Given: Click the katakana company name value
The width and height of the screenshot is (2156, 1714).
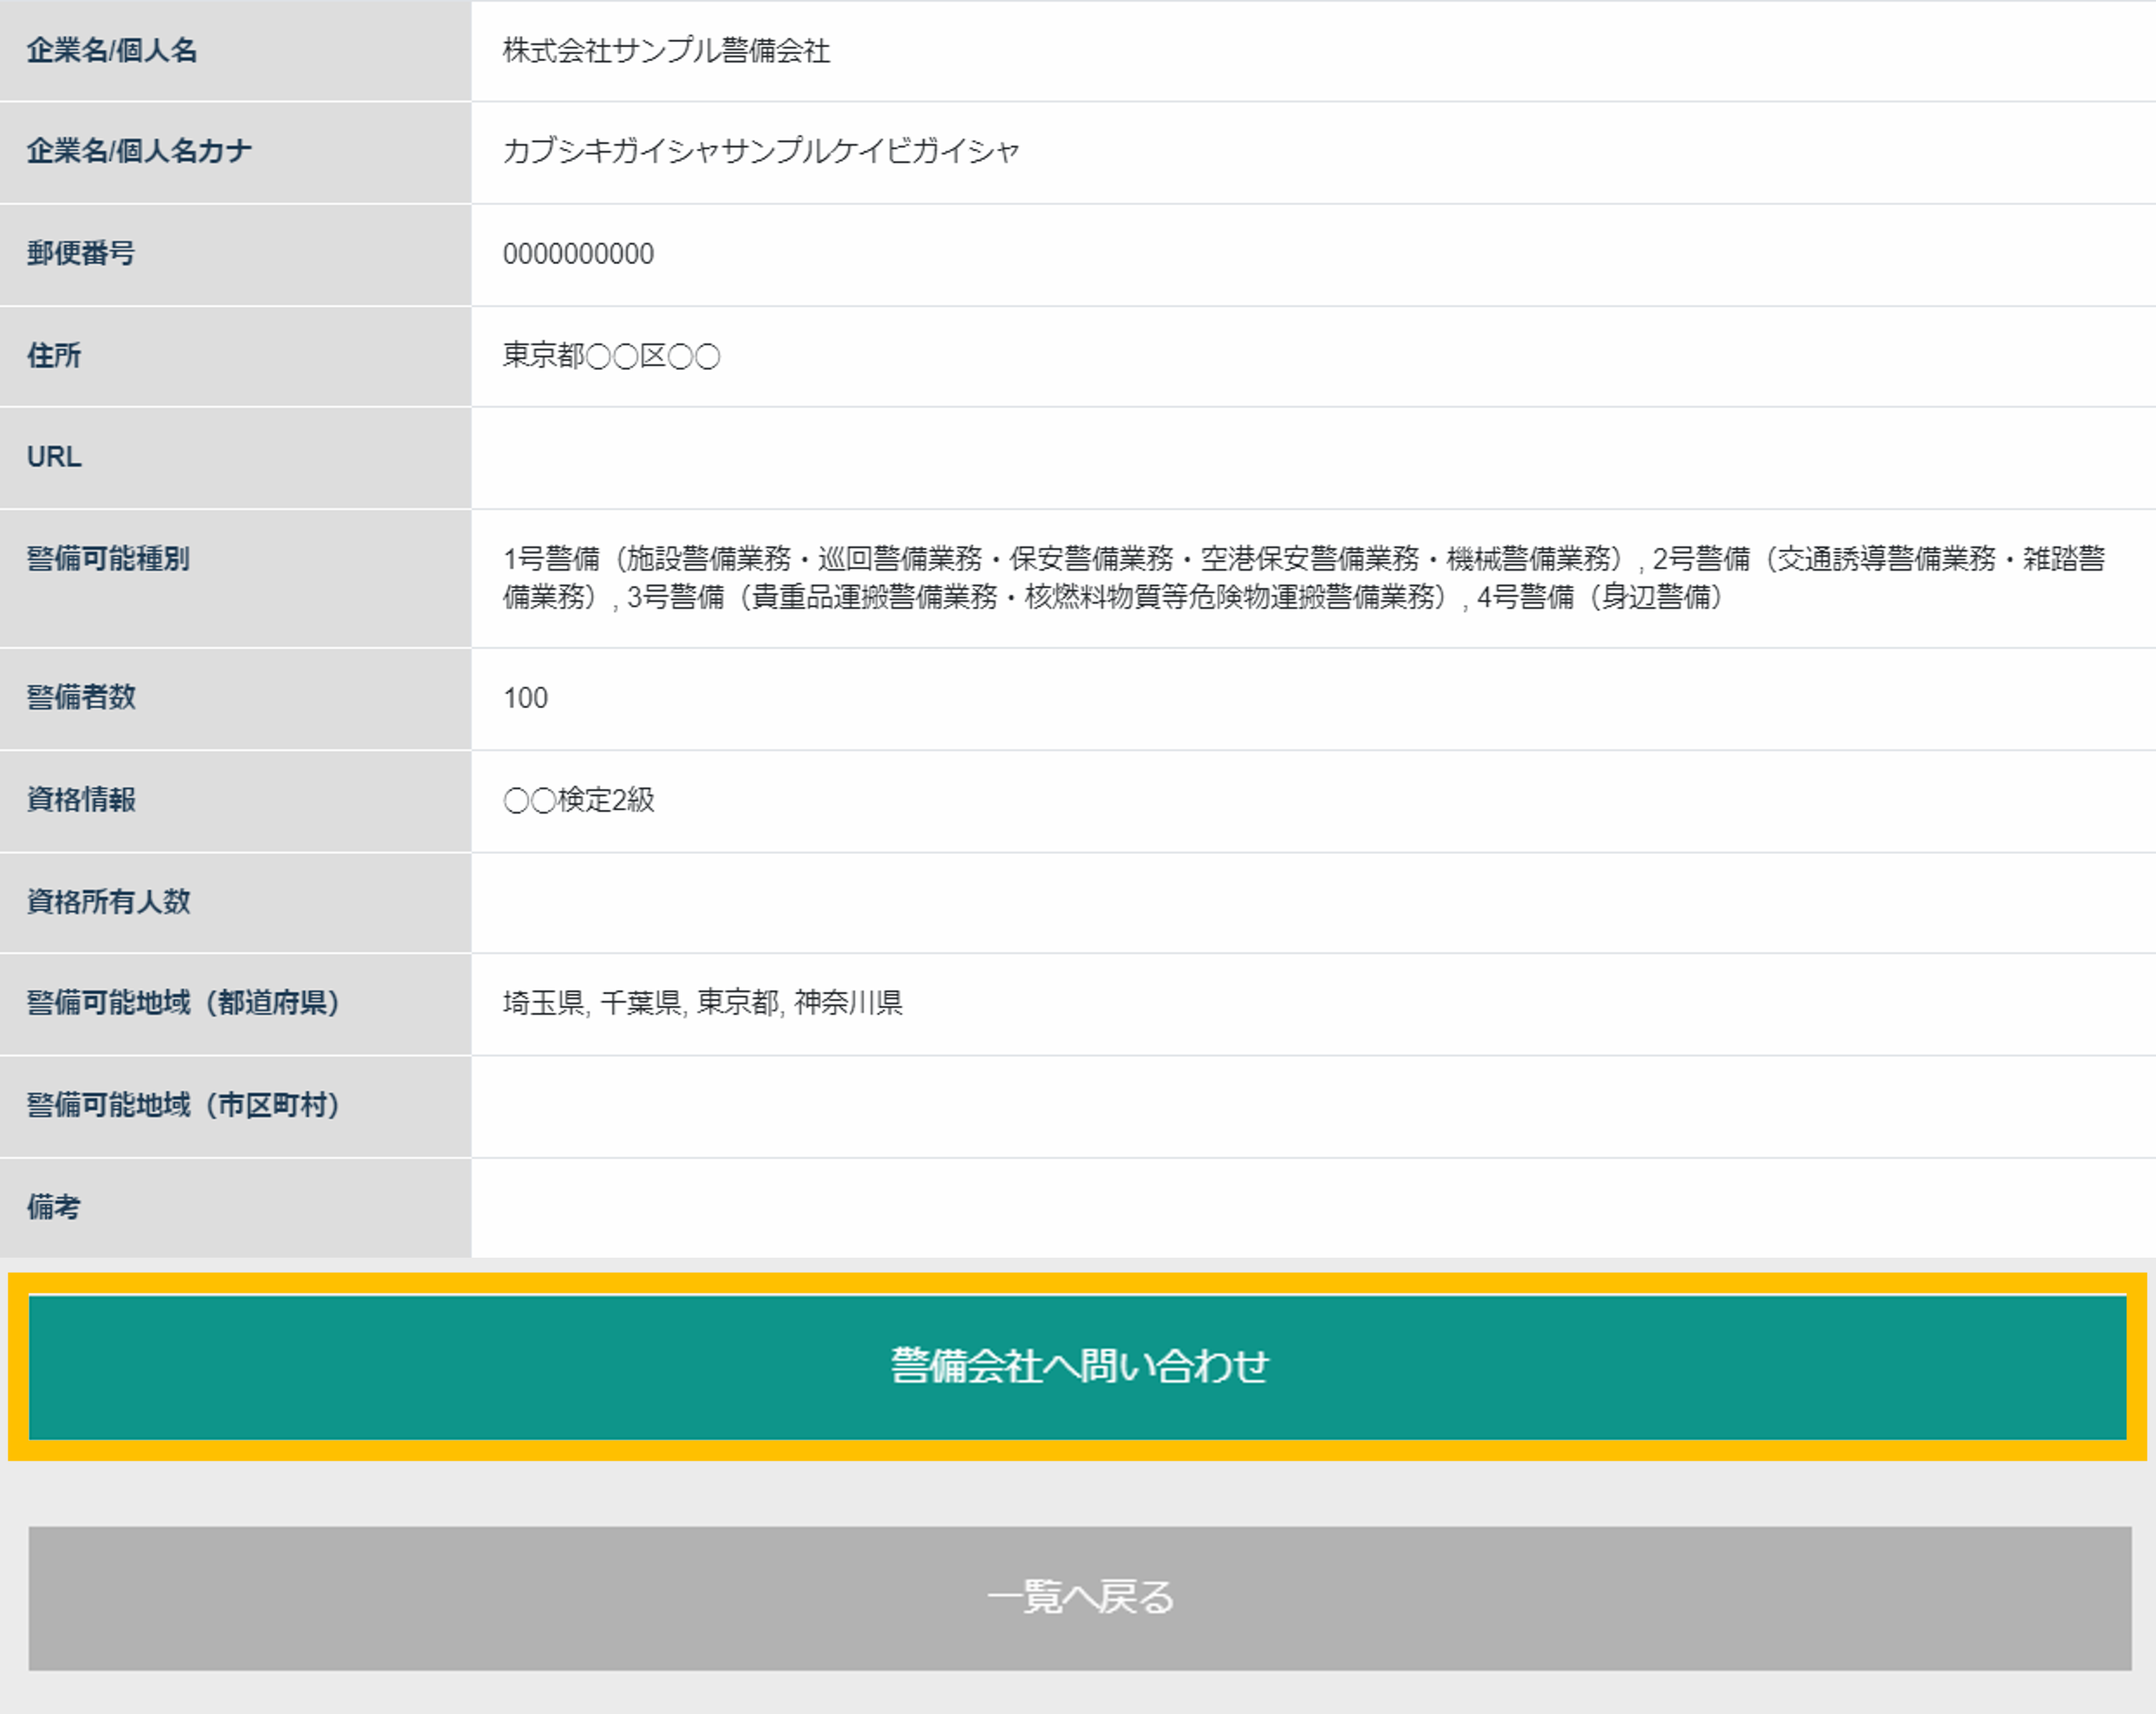Looking at the screenshot, I should [760, 151].
